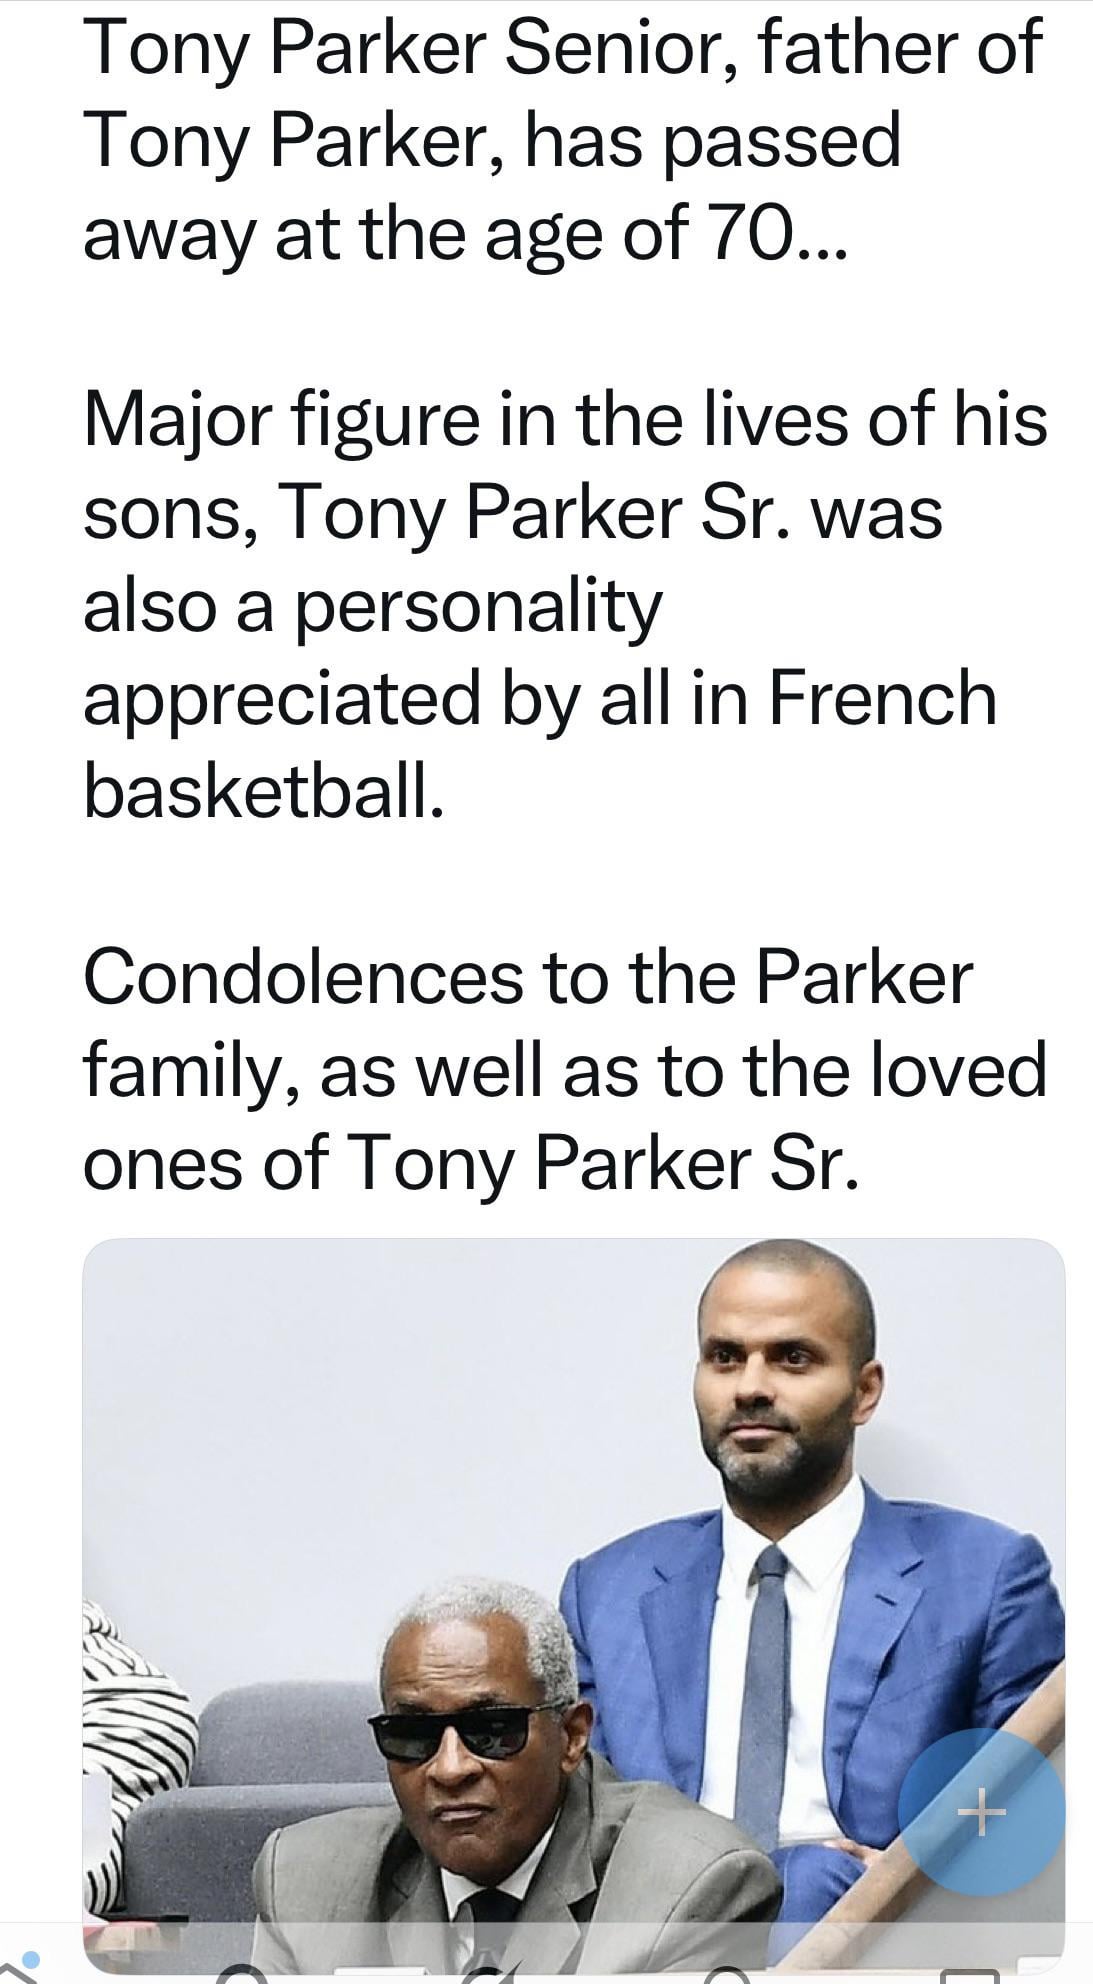This screenshot has width=1093, height=1984.
Task: Tap the blue notification dot on Home
Action: [31, 1958]
